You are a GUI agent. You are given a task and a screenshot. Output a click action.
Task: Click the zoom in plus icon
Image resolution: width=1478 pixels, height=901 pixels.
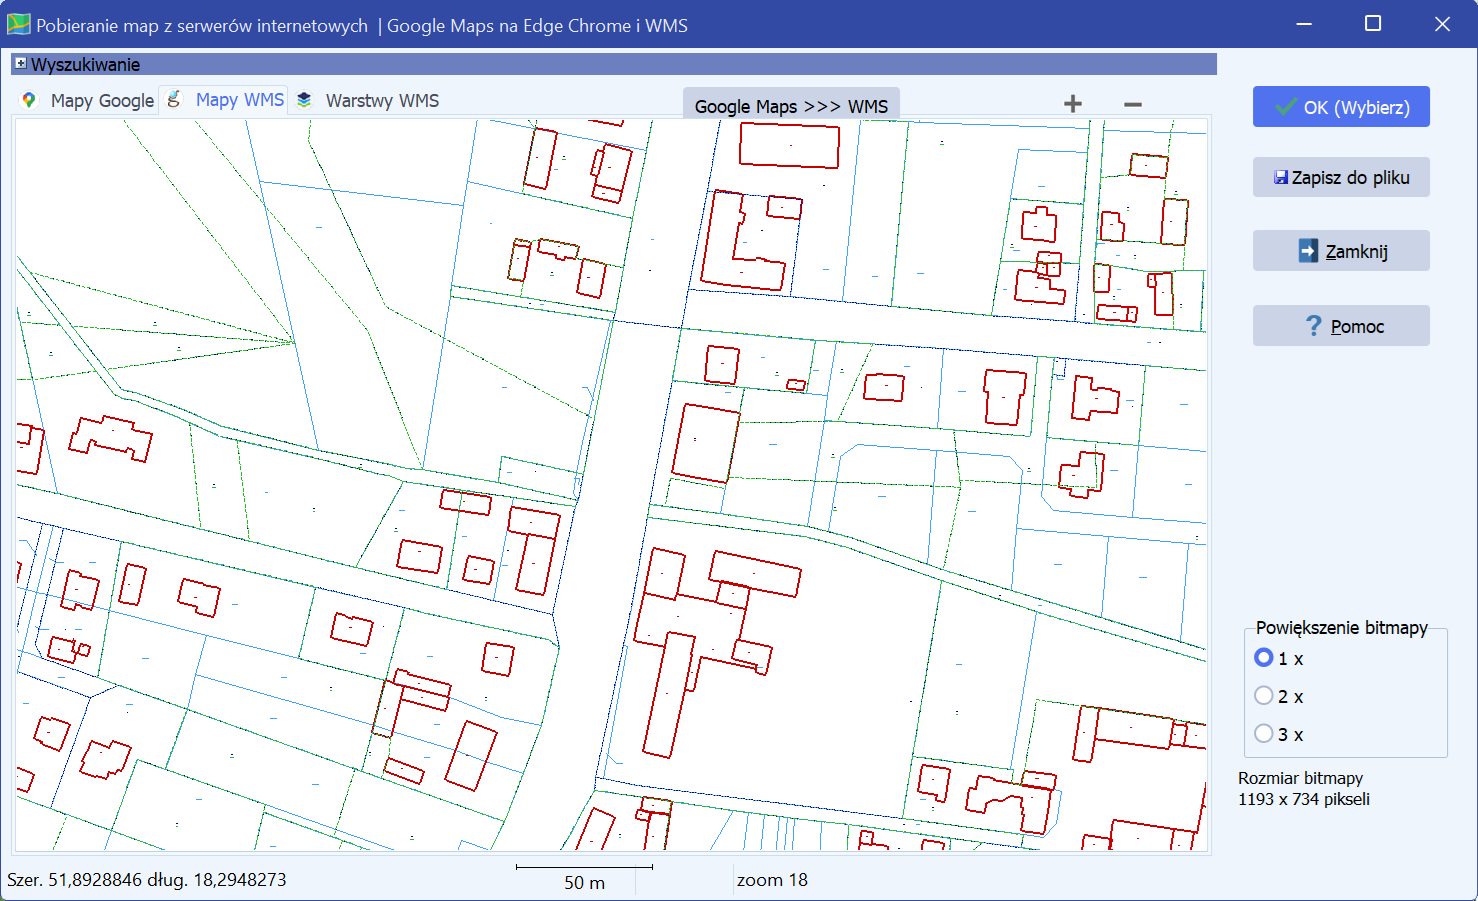pos(1072,104)
